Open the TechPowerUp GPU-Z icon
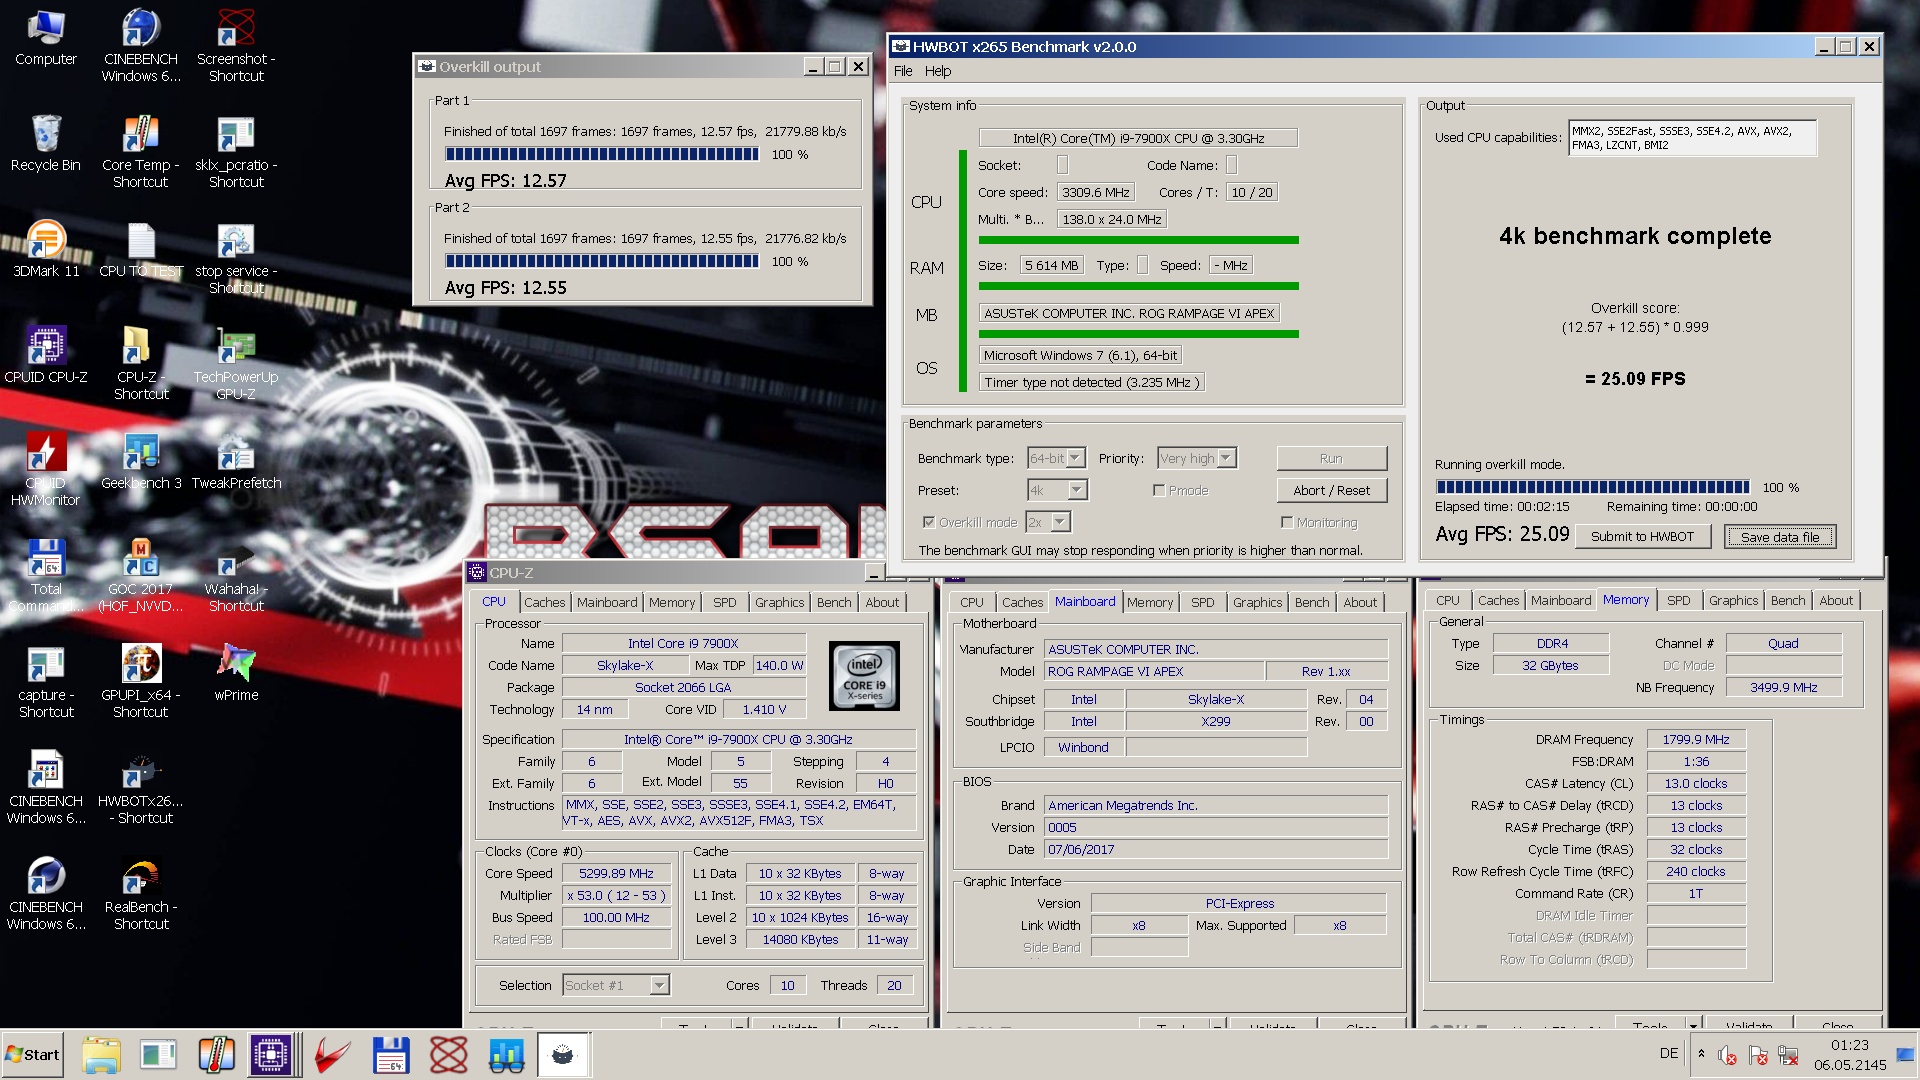The width and height of the screenshot is (1920, 1080). click(236, 364)
